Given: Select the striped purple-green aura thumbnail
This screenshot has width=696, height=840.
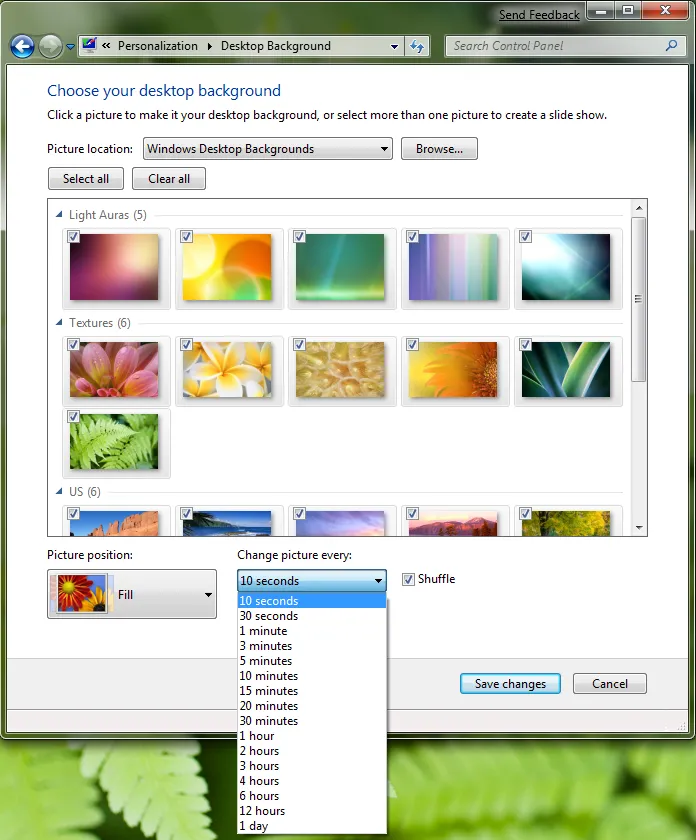Looking at the screenshot, I should [x=453, y=267].
